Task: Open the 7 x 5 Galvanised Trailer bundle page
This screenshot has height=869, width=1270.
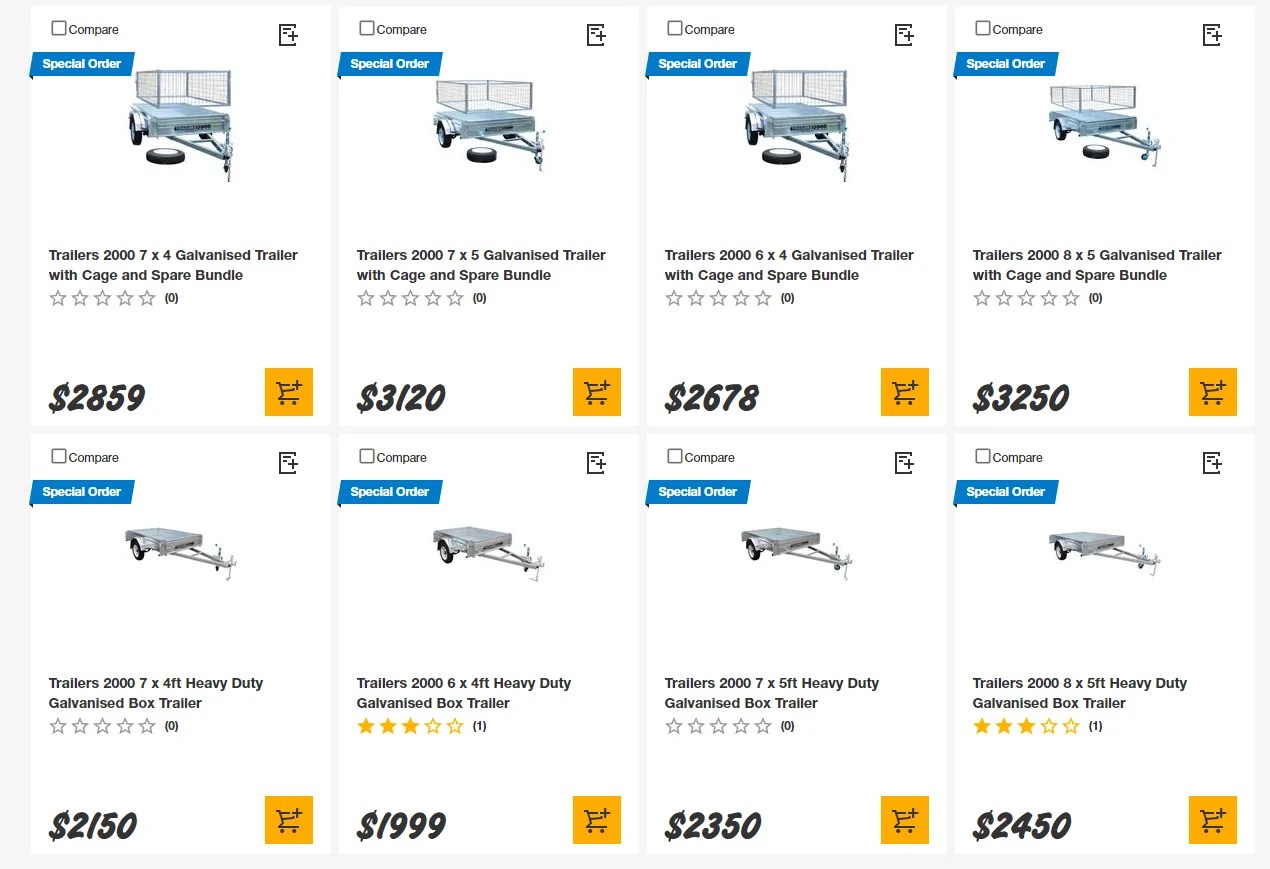Action: (480, 265)
